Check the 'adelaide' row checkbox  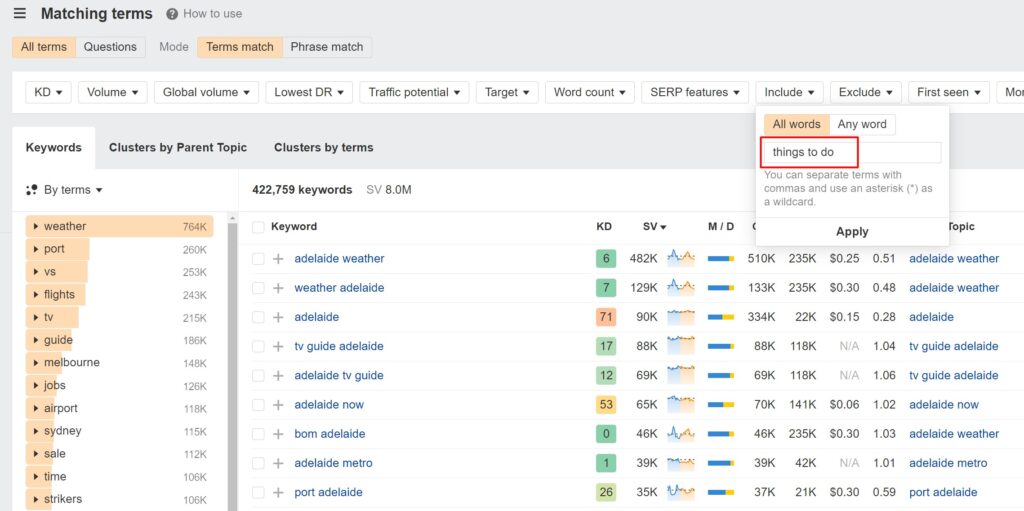coord(258,317)
